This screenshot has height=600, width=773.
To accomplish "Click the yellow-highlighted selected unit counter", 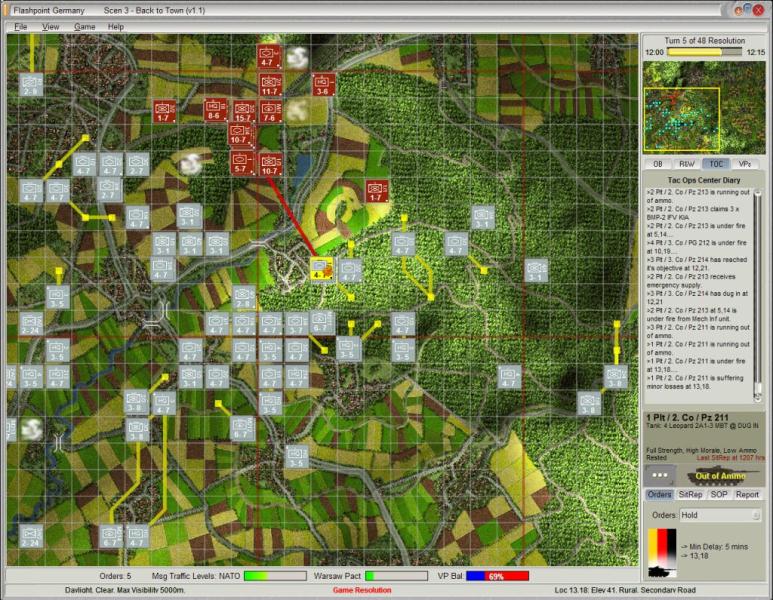I will 321,268.
